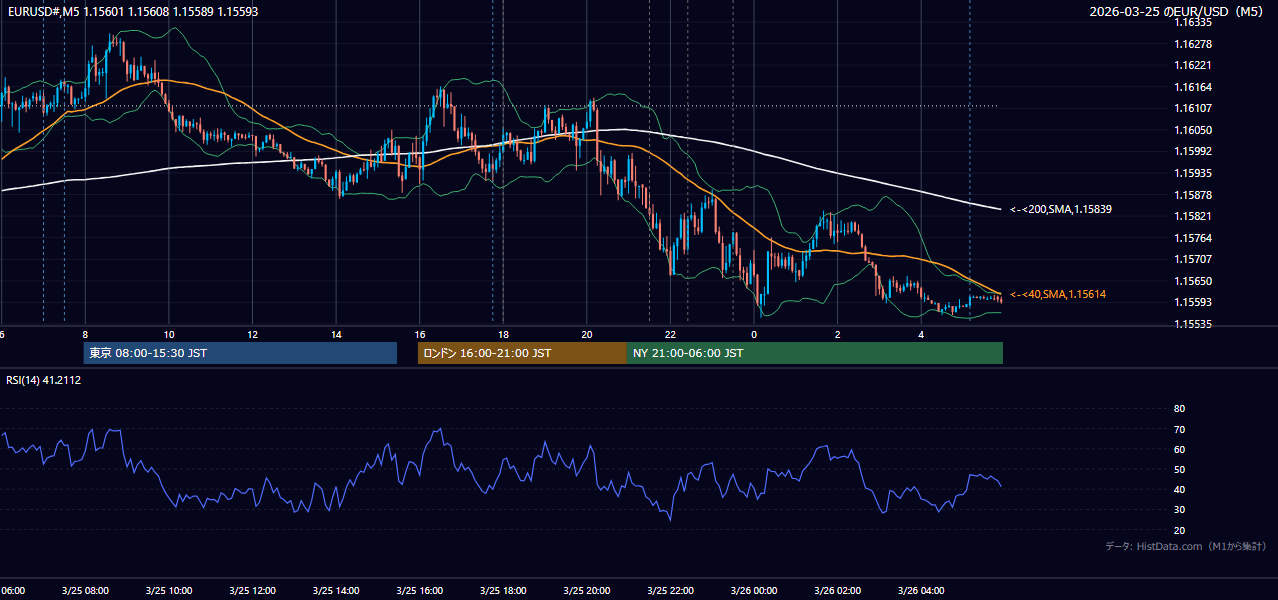Screen dimensions: 1278x600
Task: Click the 3/26 02:00 bottom time label
Action: tap(838, 590)
